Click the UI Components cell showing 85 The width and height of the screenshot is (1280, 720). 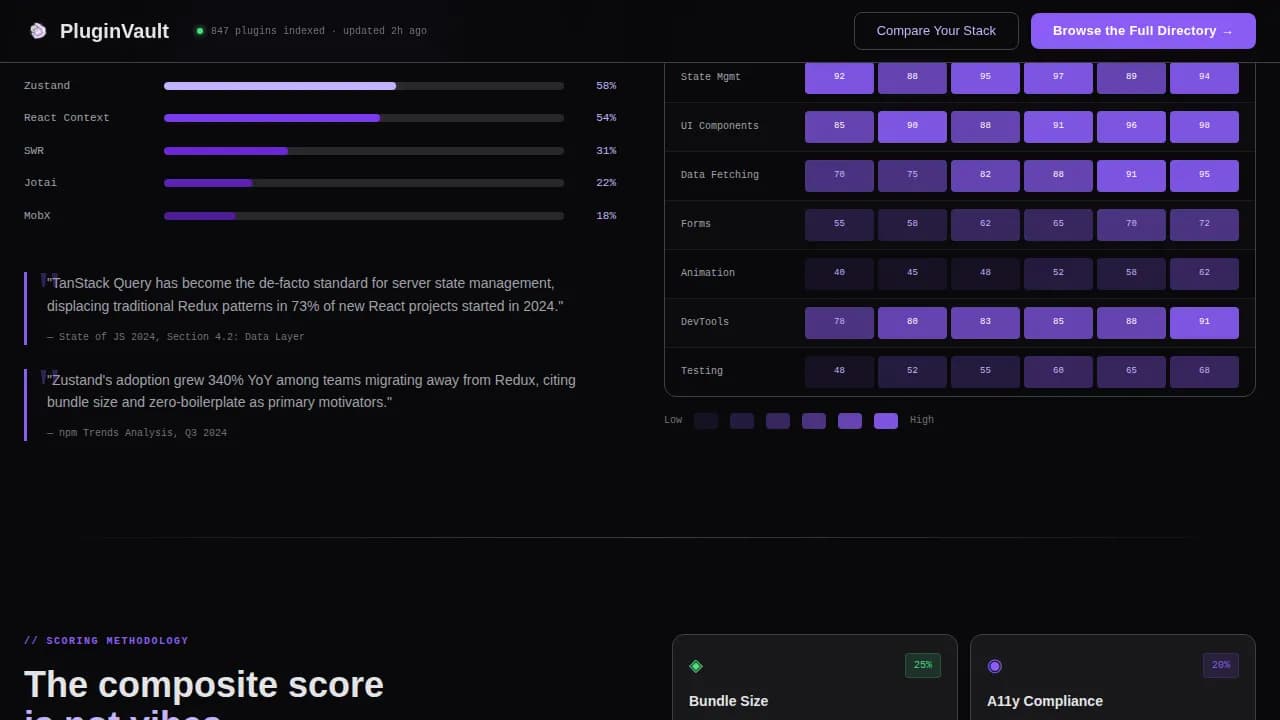(x=839, y=127)
